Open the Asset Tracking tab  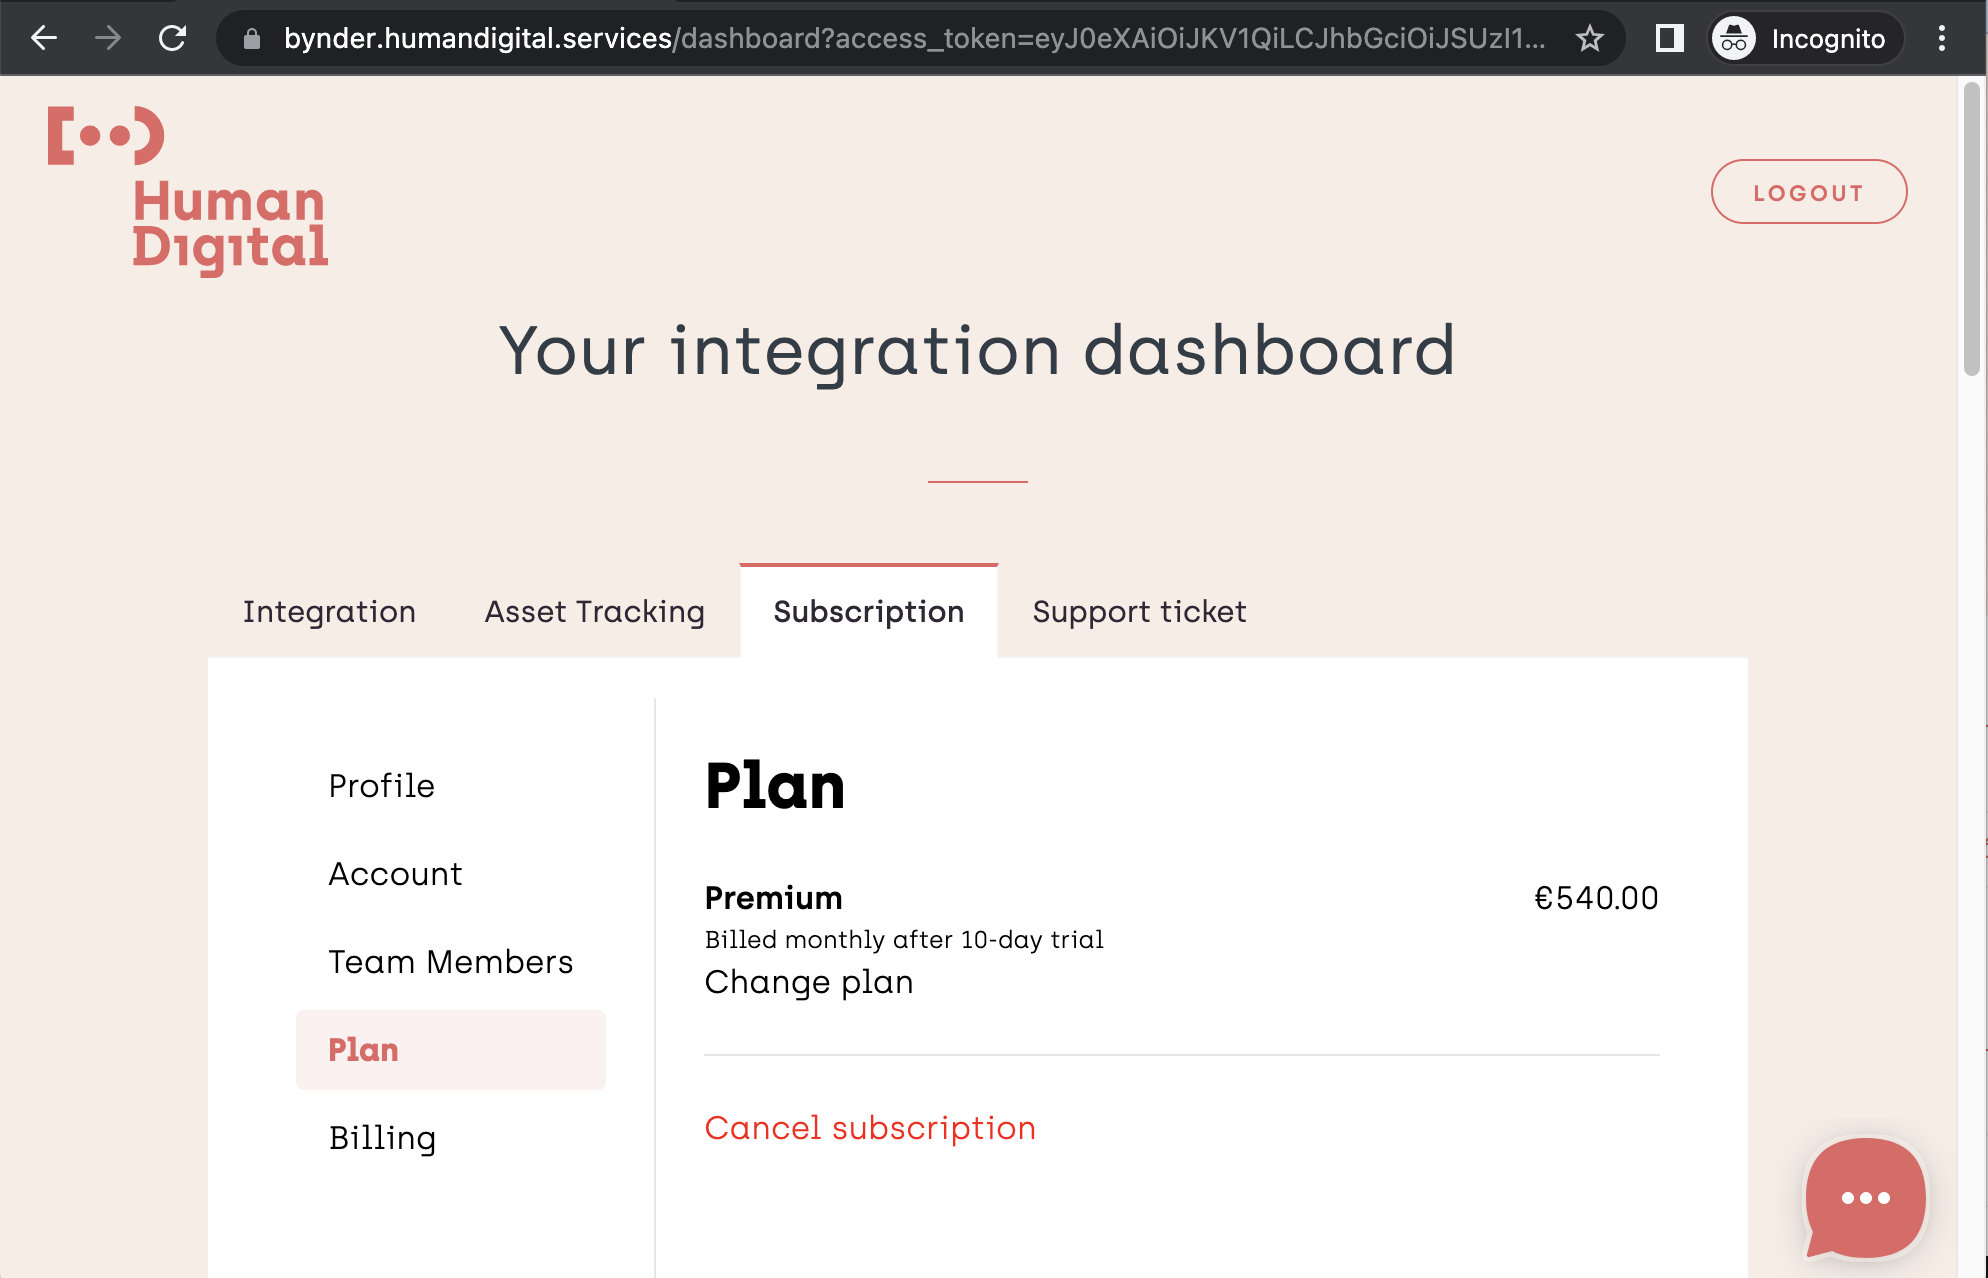click(x=594, y=611)
